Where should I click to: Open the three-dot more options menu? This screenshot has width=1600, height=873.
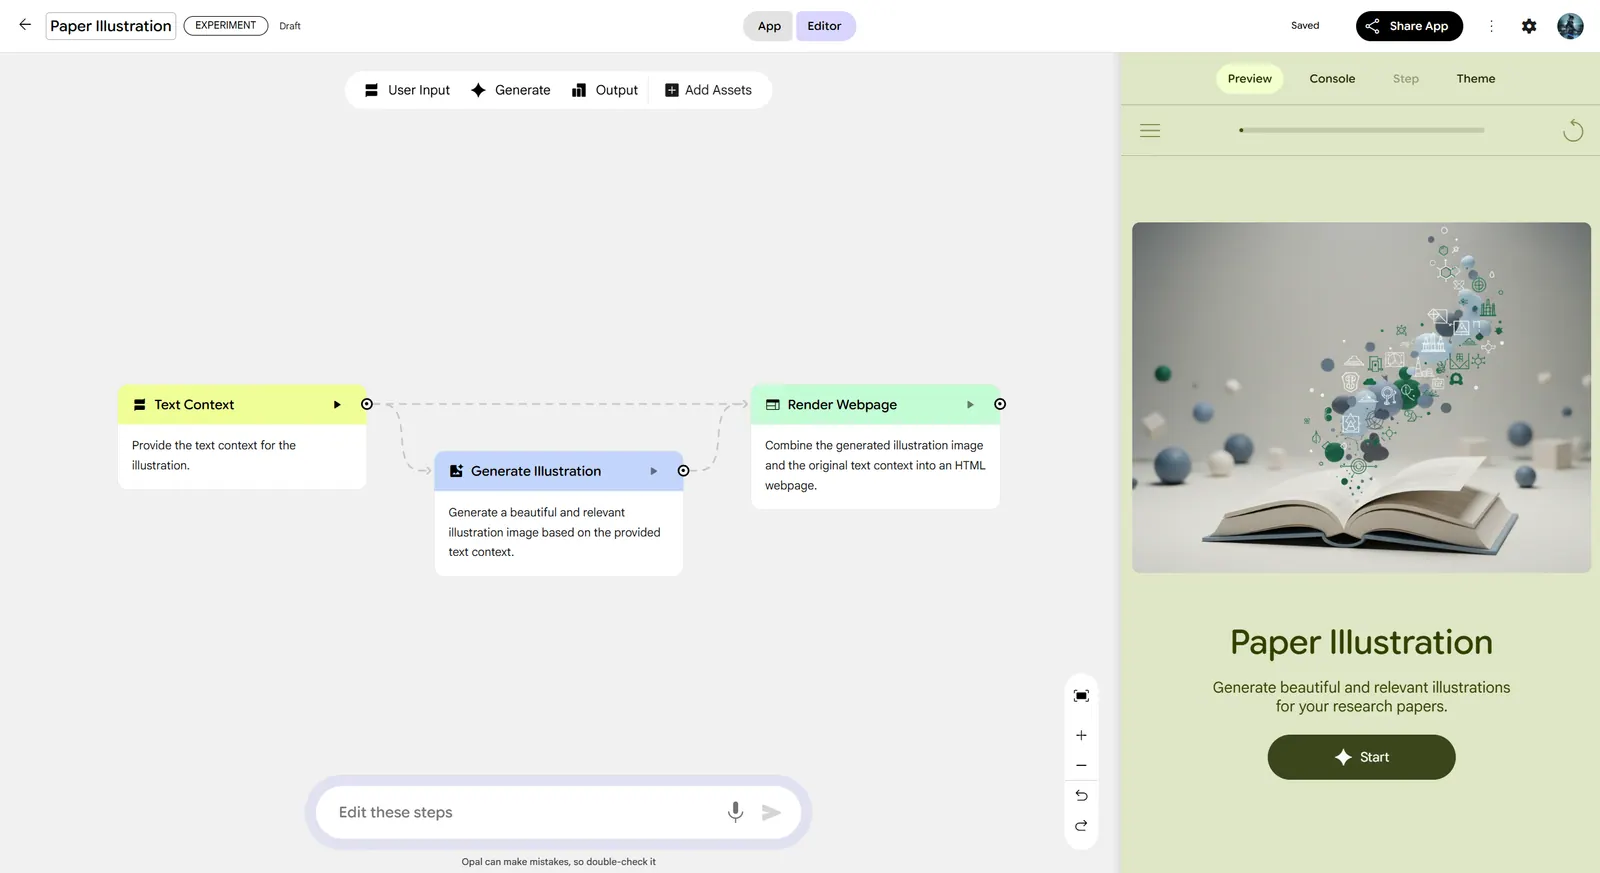1491,26
